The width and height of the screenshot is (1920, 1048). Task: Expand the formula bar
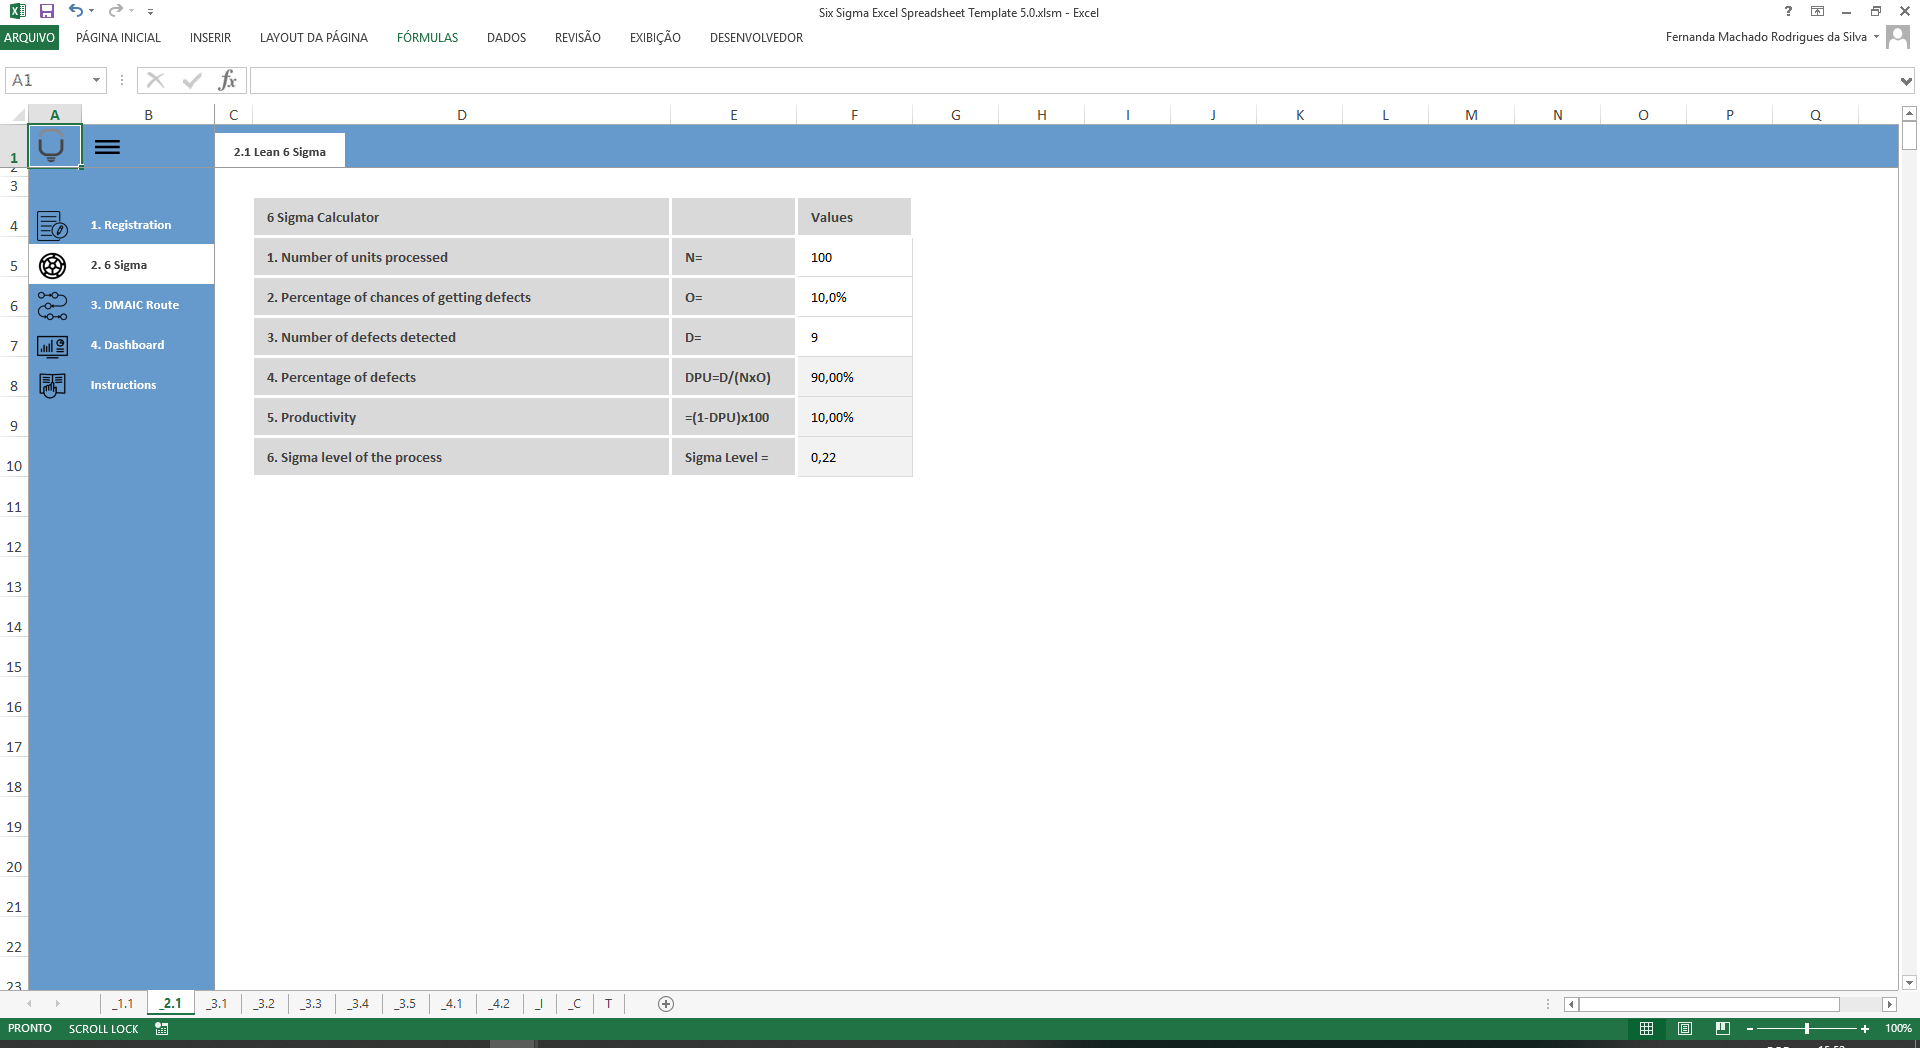[1905, 80]
